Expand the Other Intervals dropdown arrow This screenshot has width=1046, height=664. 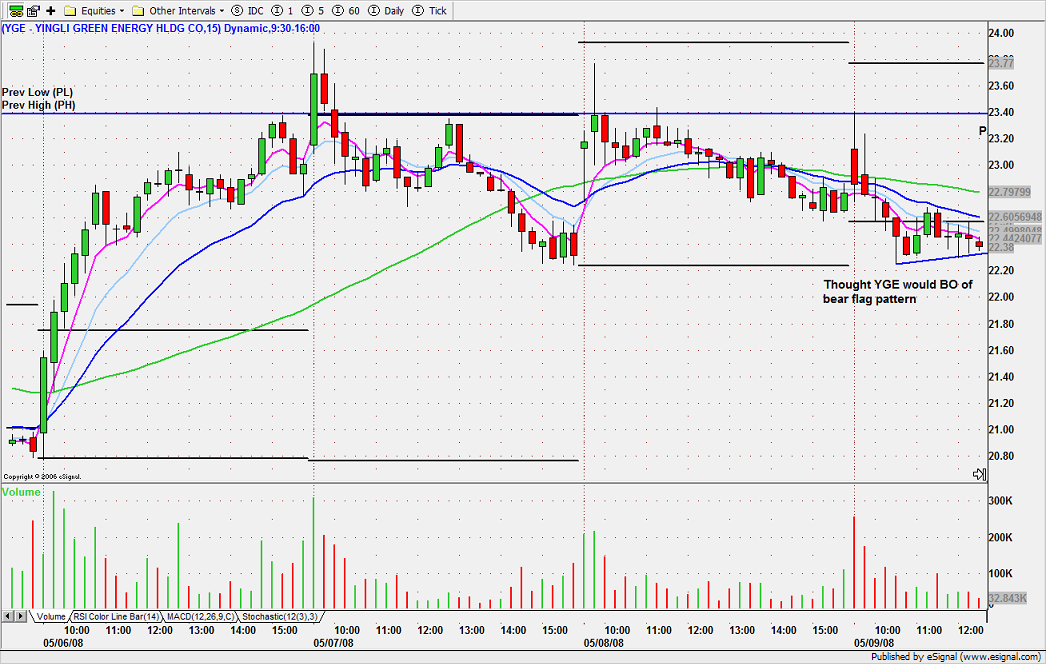(x=221, y=11)
